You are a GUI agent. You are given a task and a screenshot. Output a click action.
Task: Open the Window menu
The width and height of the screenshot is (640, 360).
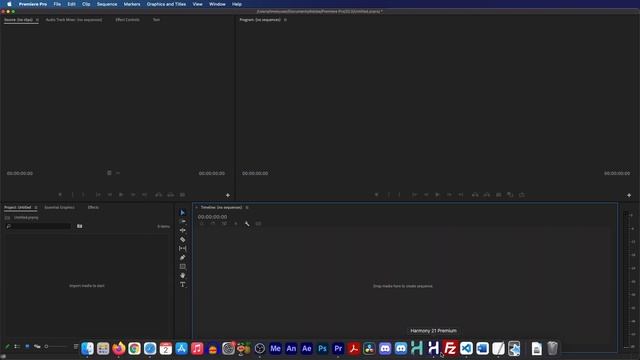217,4
